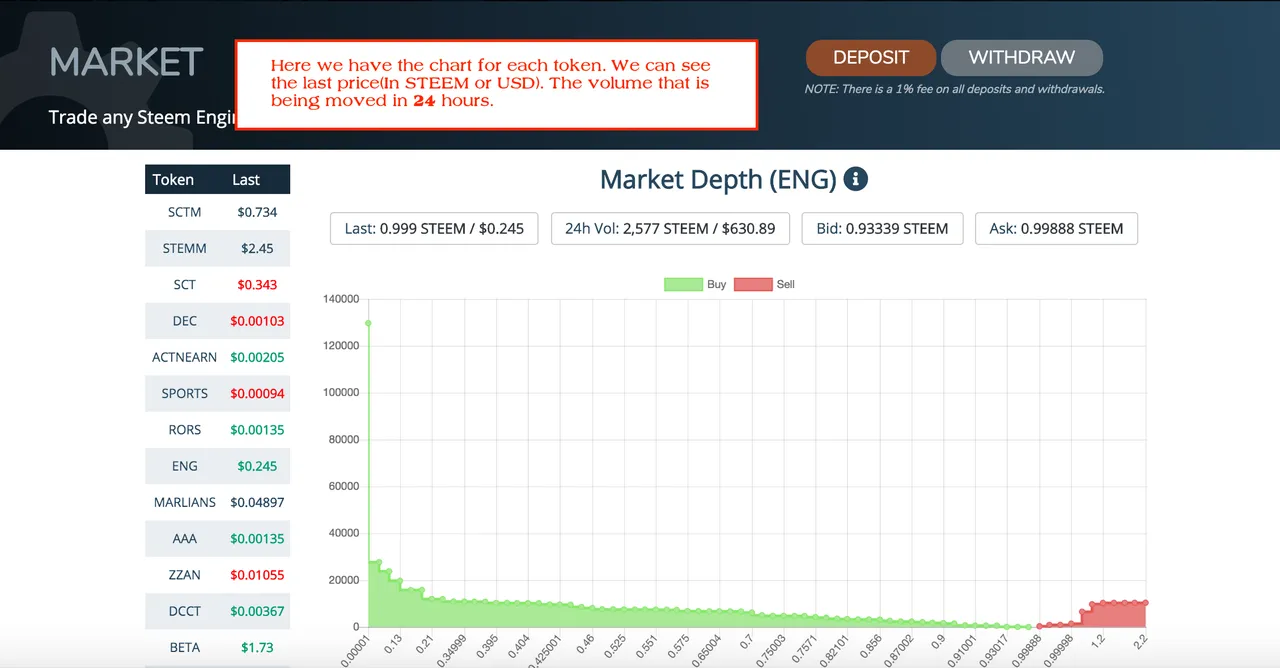Select the AAA token row

pyautogui.click(x=217, y=538)
